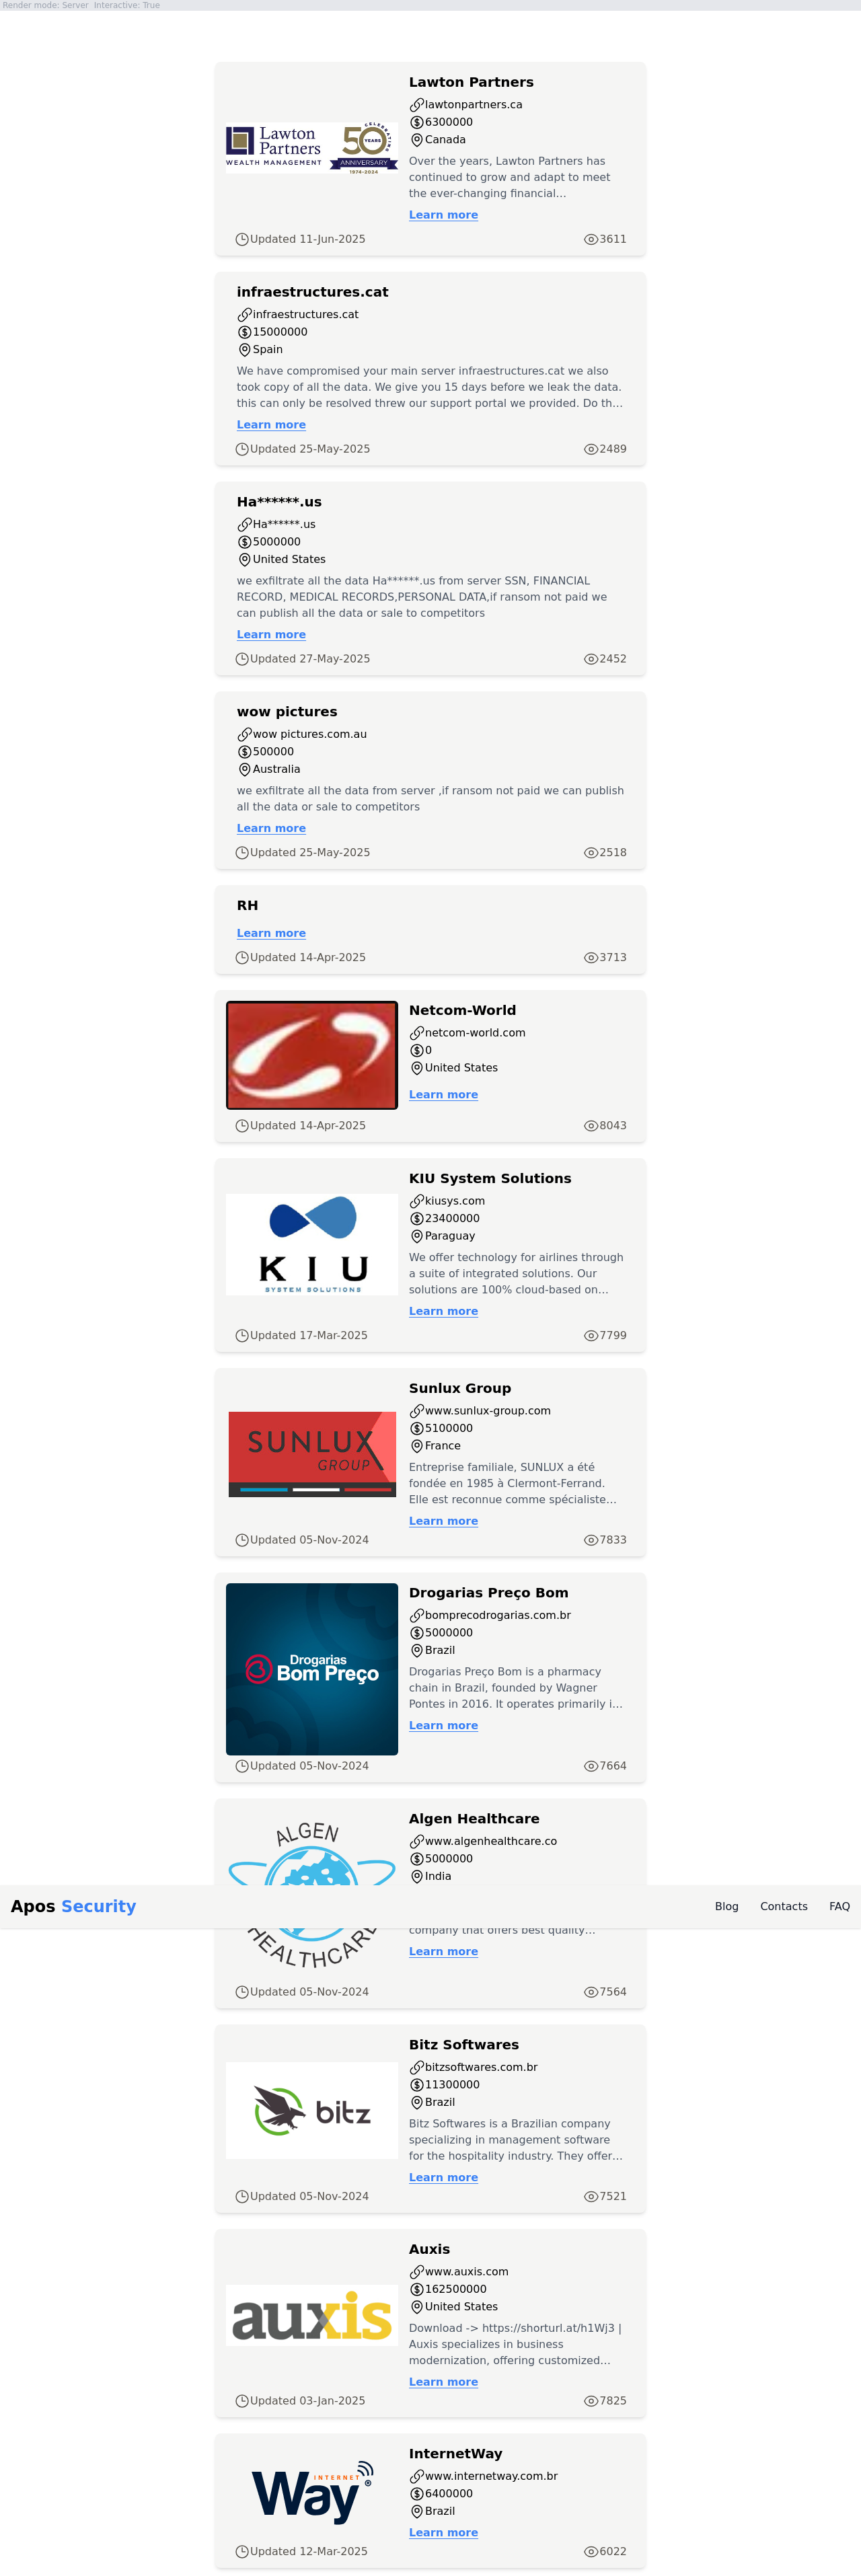Click the location pin beside France
The width and height of the screenshot is (861, 2576).
[416, 1446]
